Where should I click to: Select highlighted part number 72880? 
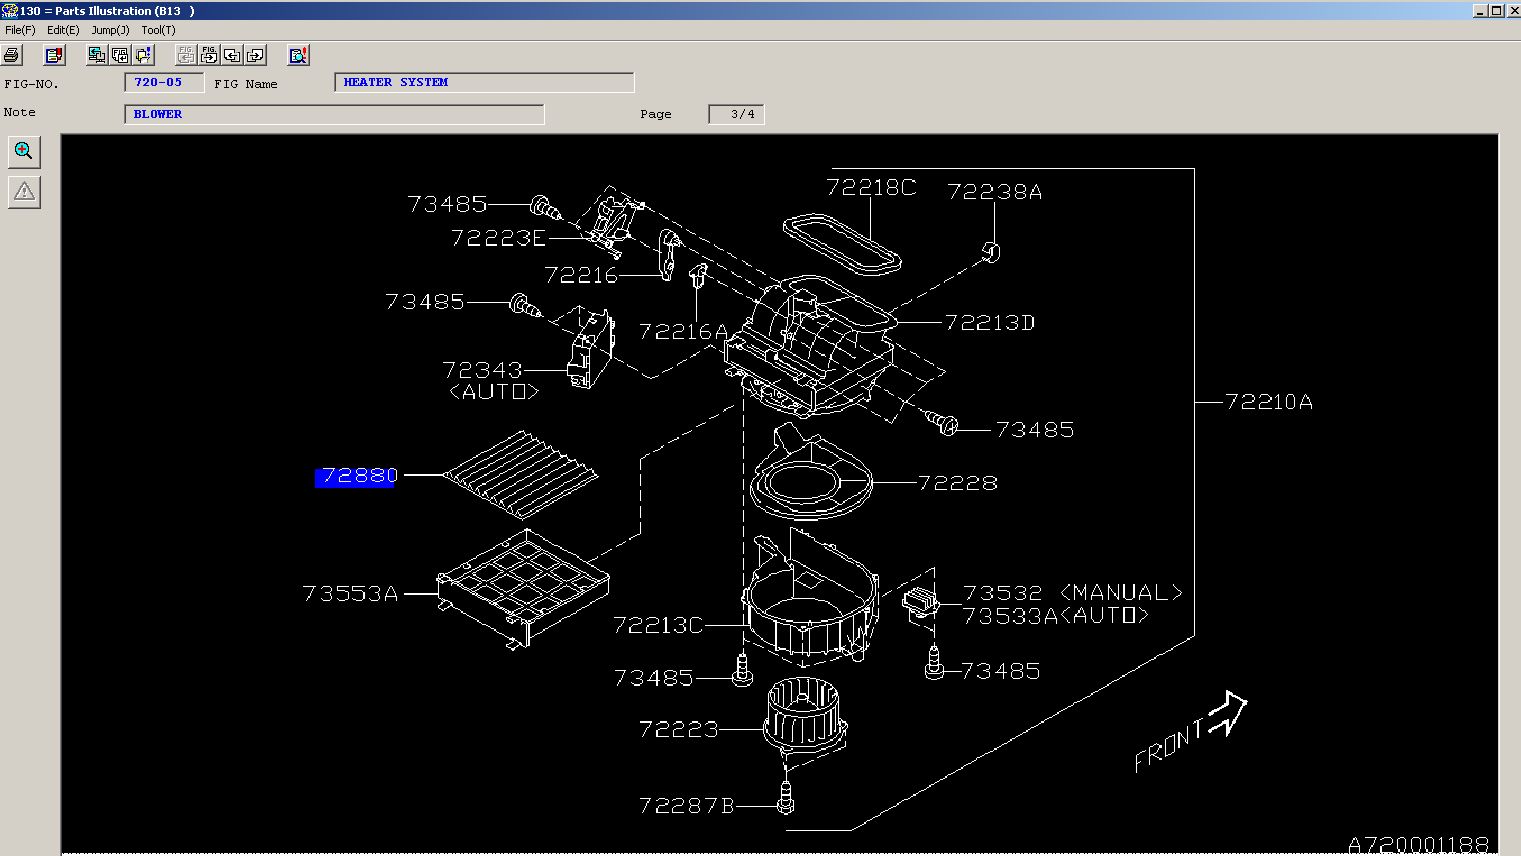click(358, 477)
